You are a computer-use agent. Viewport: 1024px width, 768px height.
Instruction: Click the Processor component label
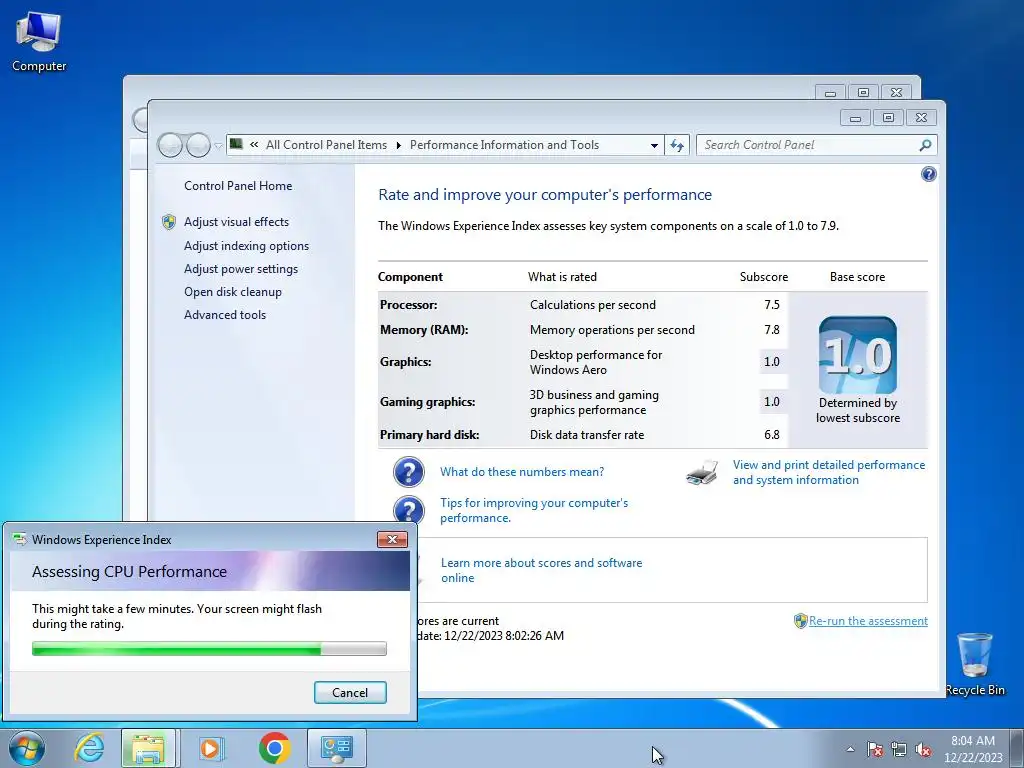tap(408, 305)
